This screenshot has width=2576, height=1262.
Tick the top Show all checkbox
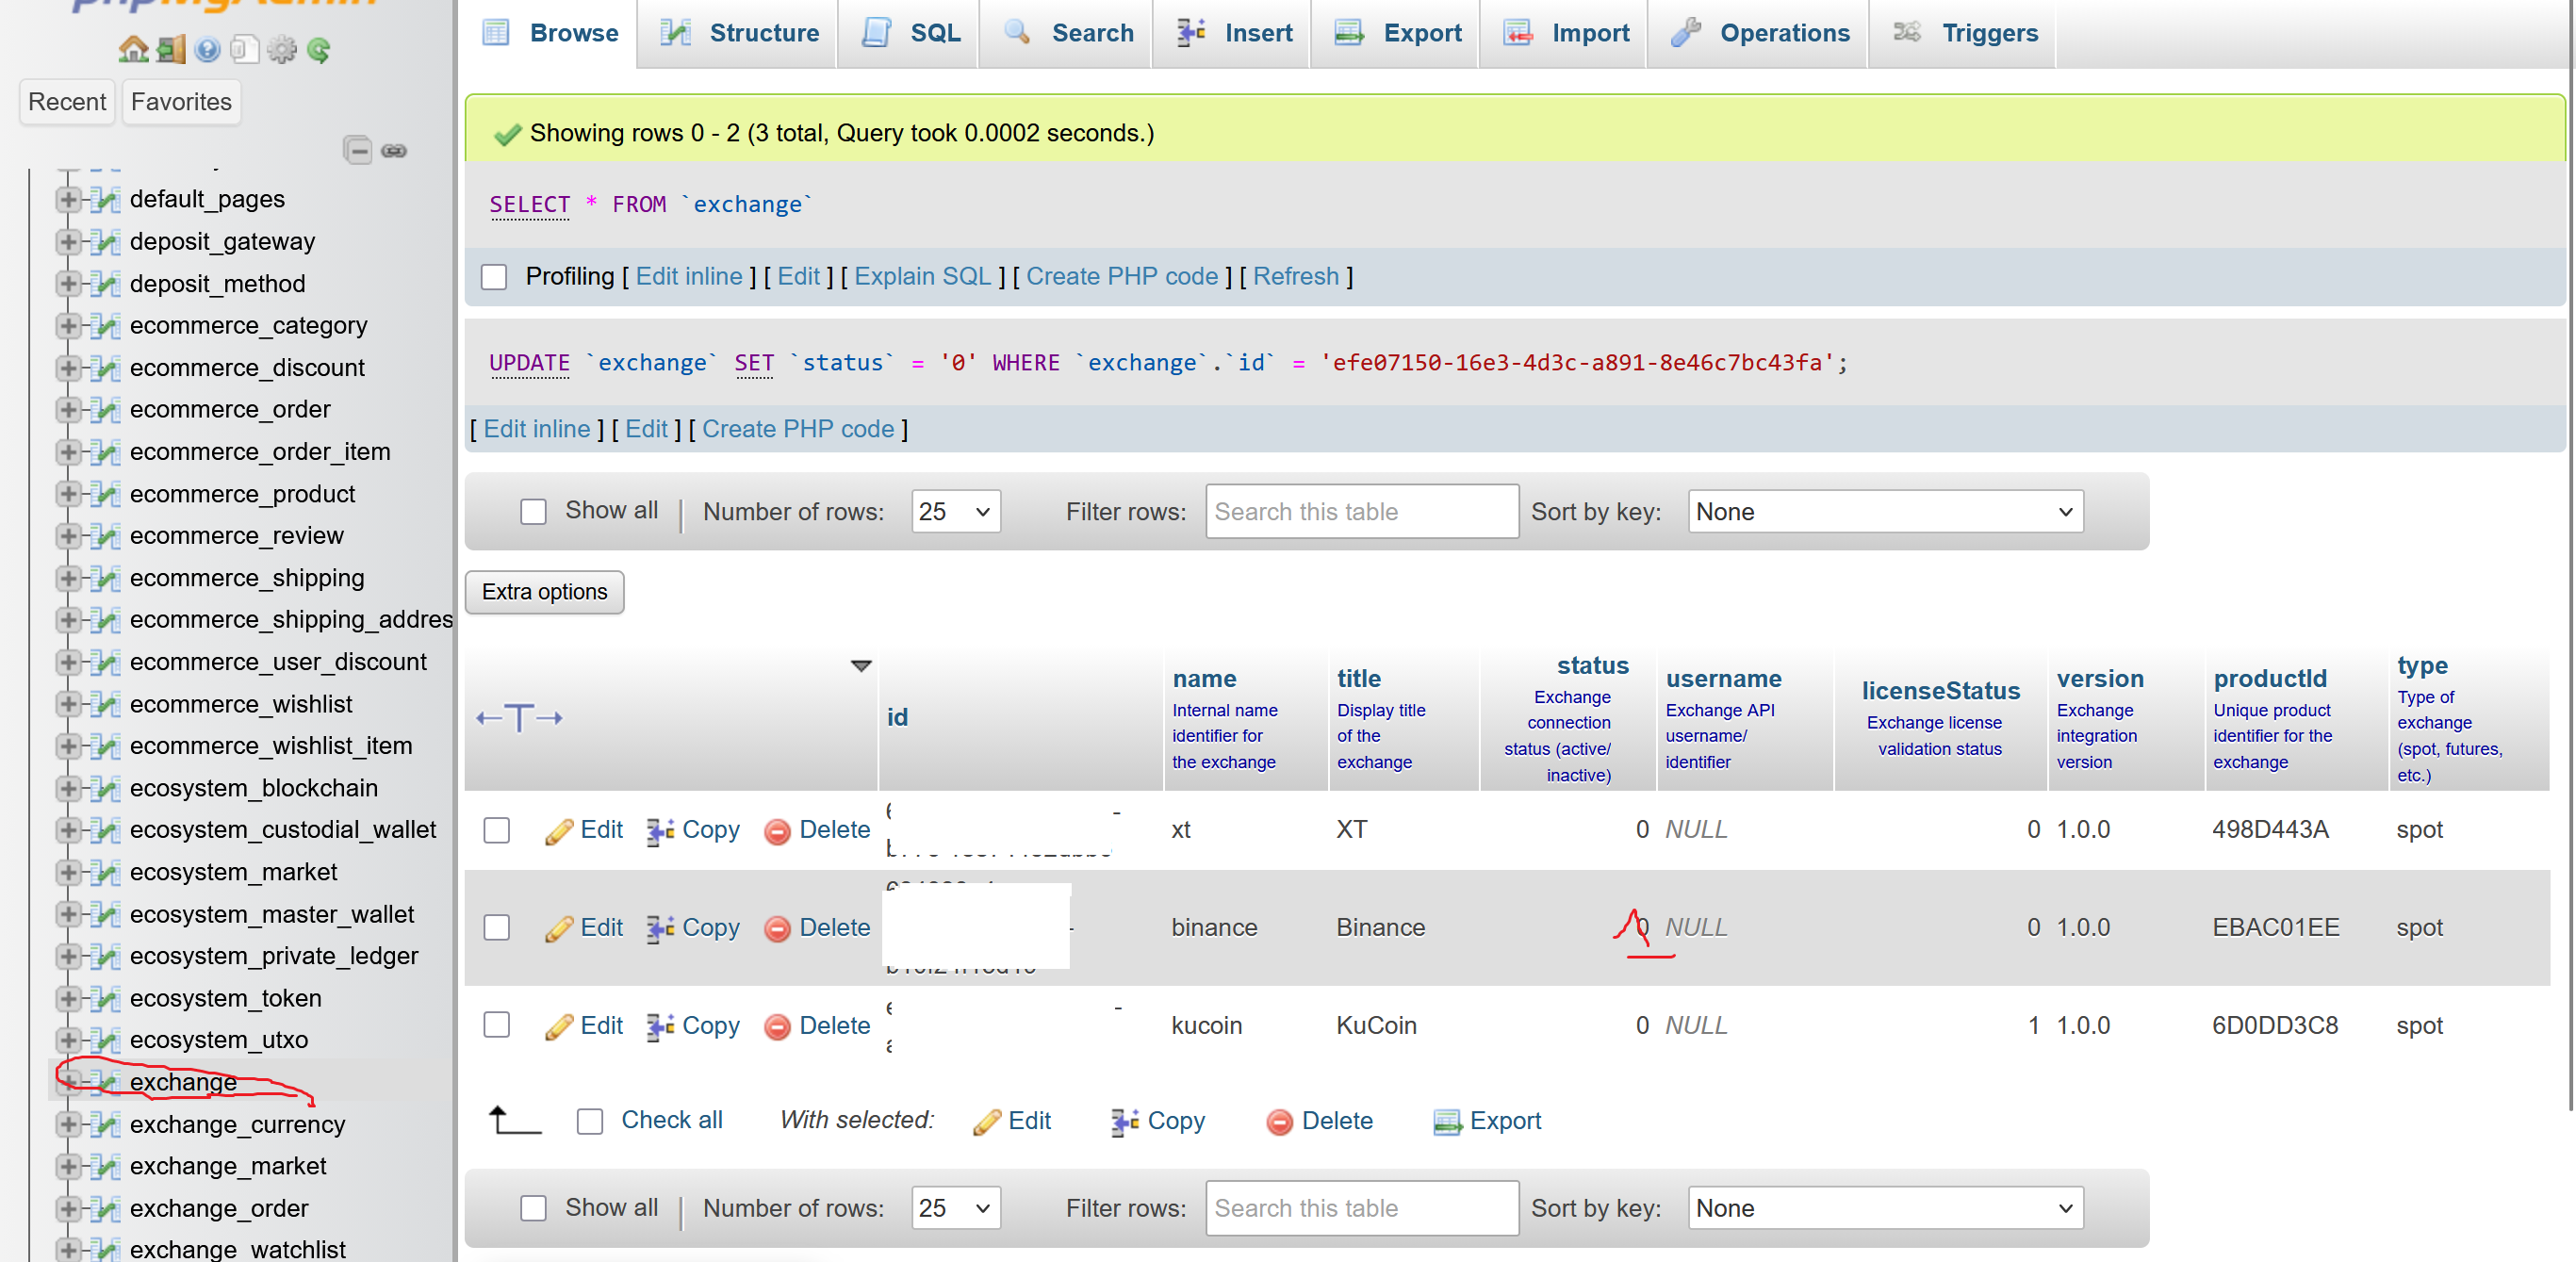(x=533, y=512)
